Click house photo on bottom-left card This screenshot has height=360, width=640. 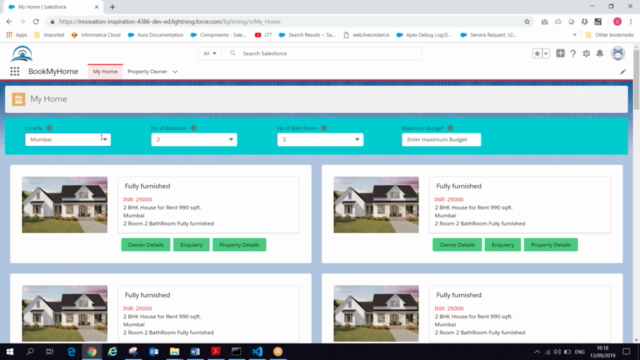[64, 313]
